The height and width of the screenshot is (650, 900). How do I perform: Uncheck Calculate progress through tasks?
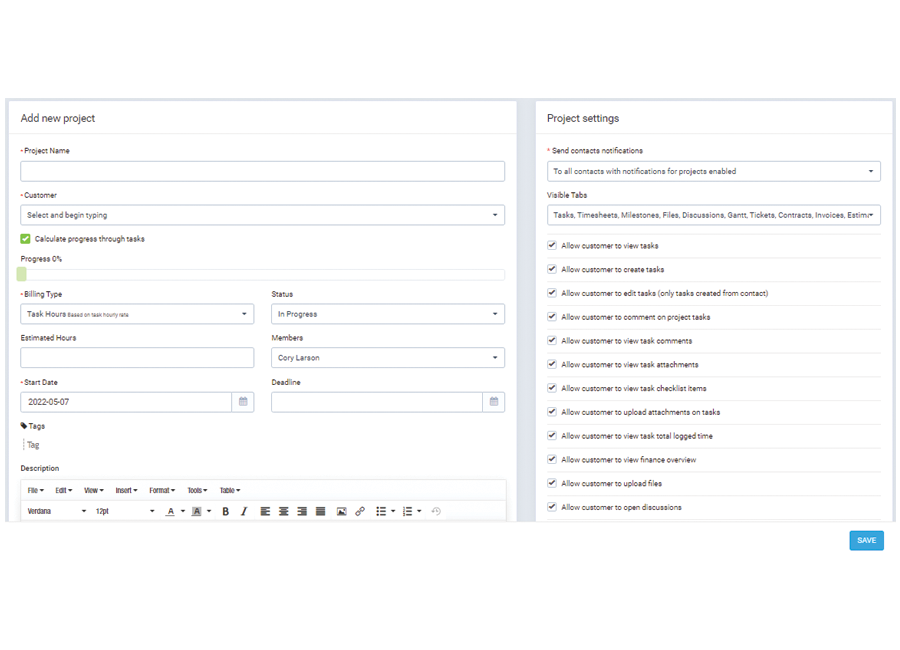pos(26,239)
